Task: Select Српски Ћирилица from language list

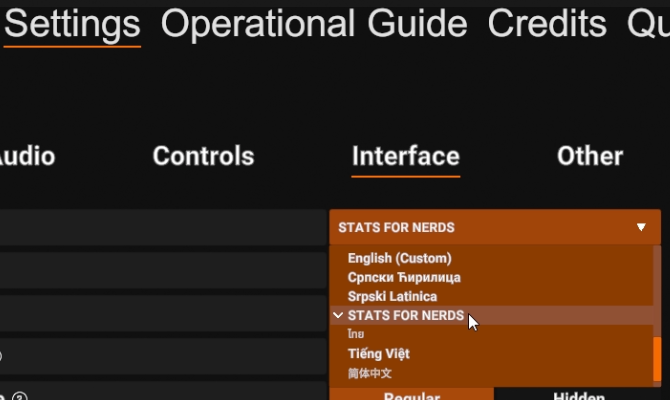Action: coord(404,277)
